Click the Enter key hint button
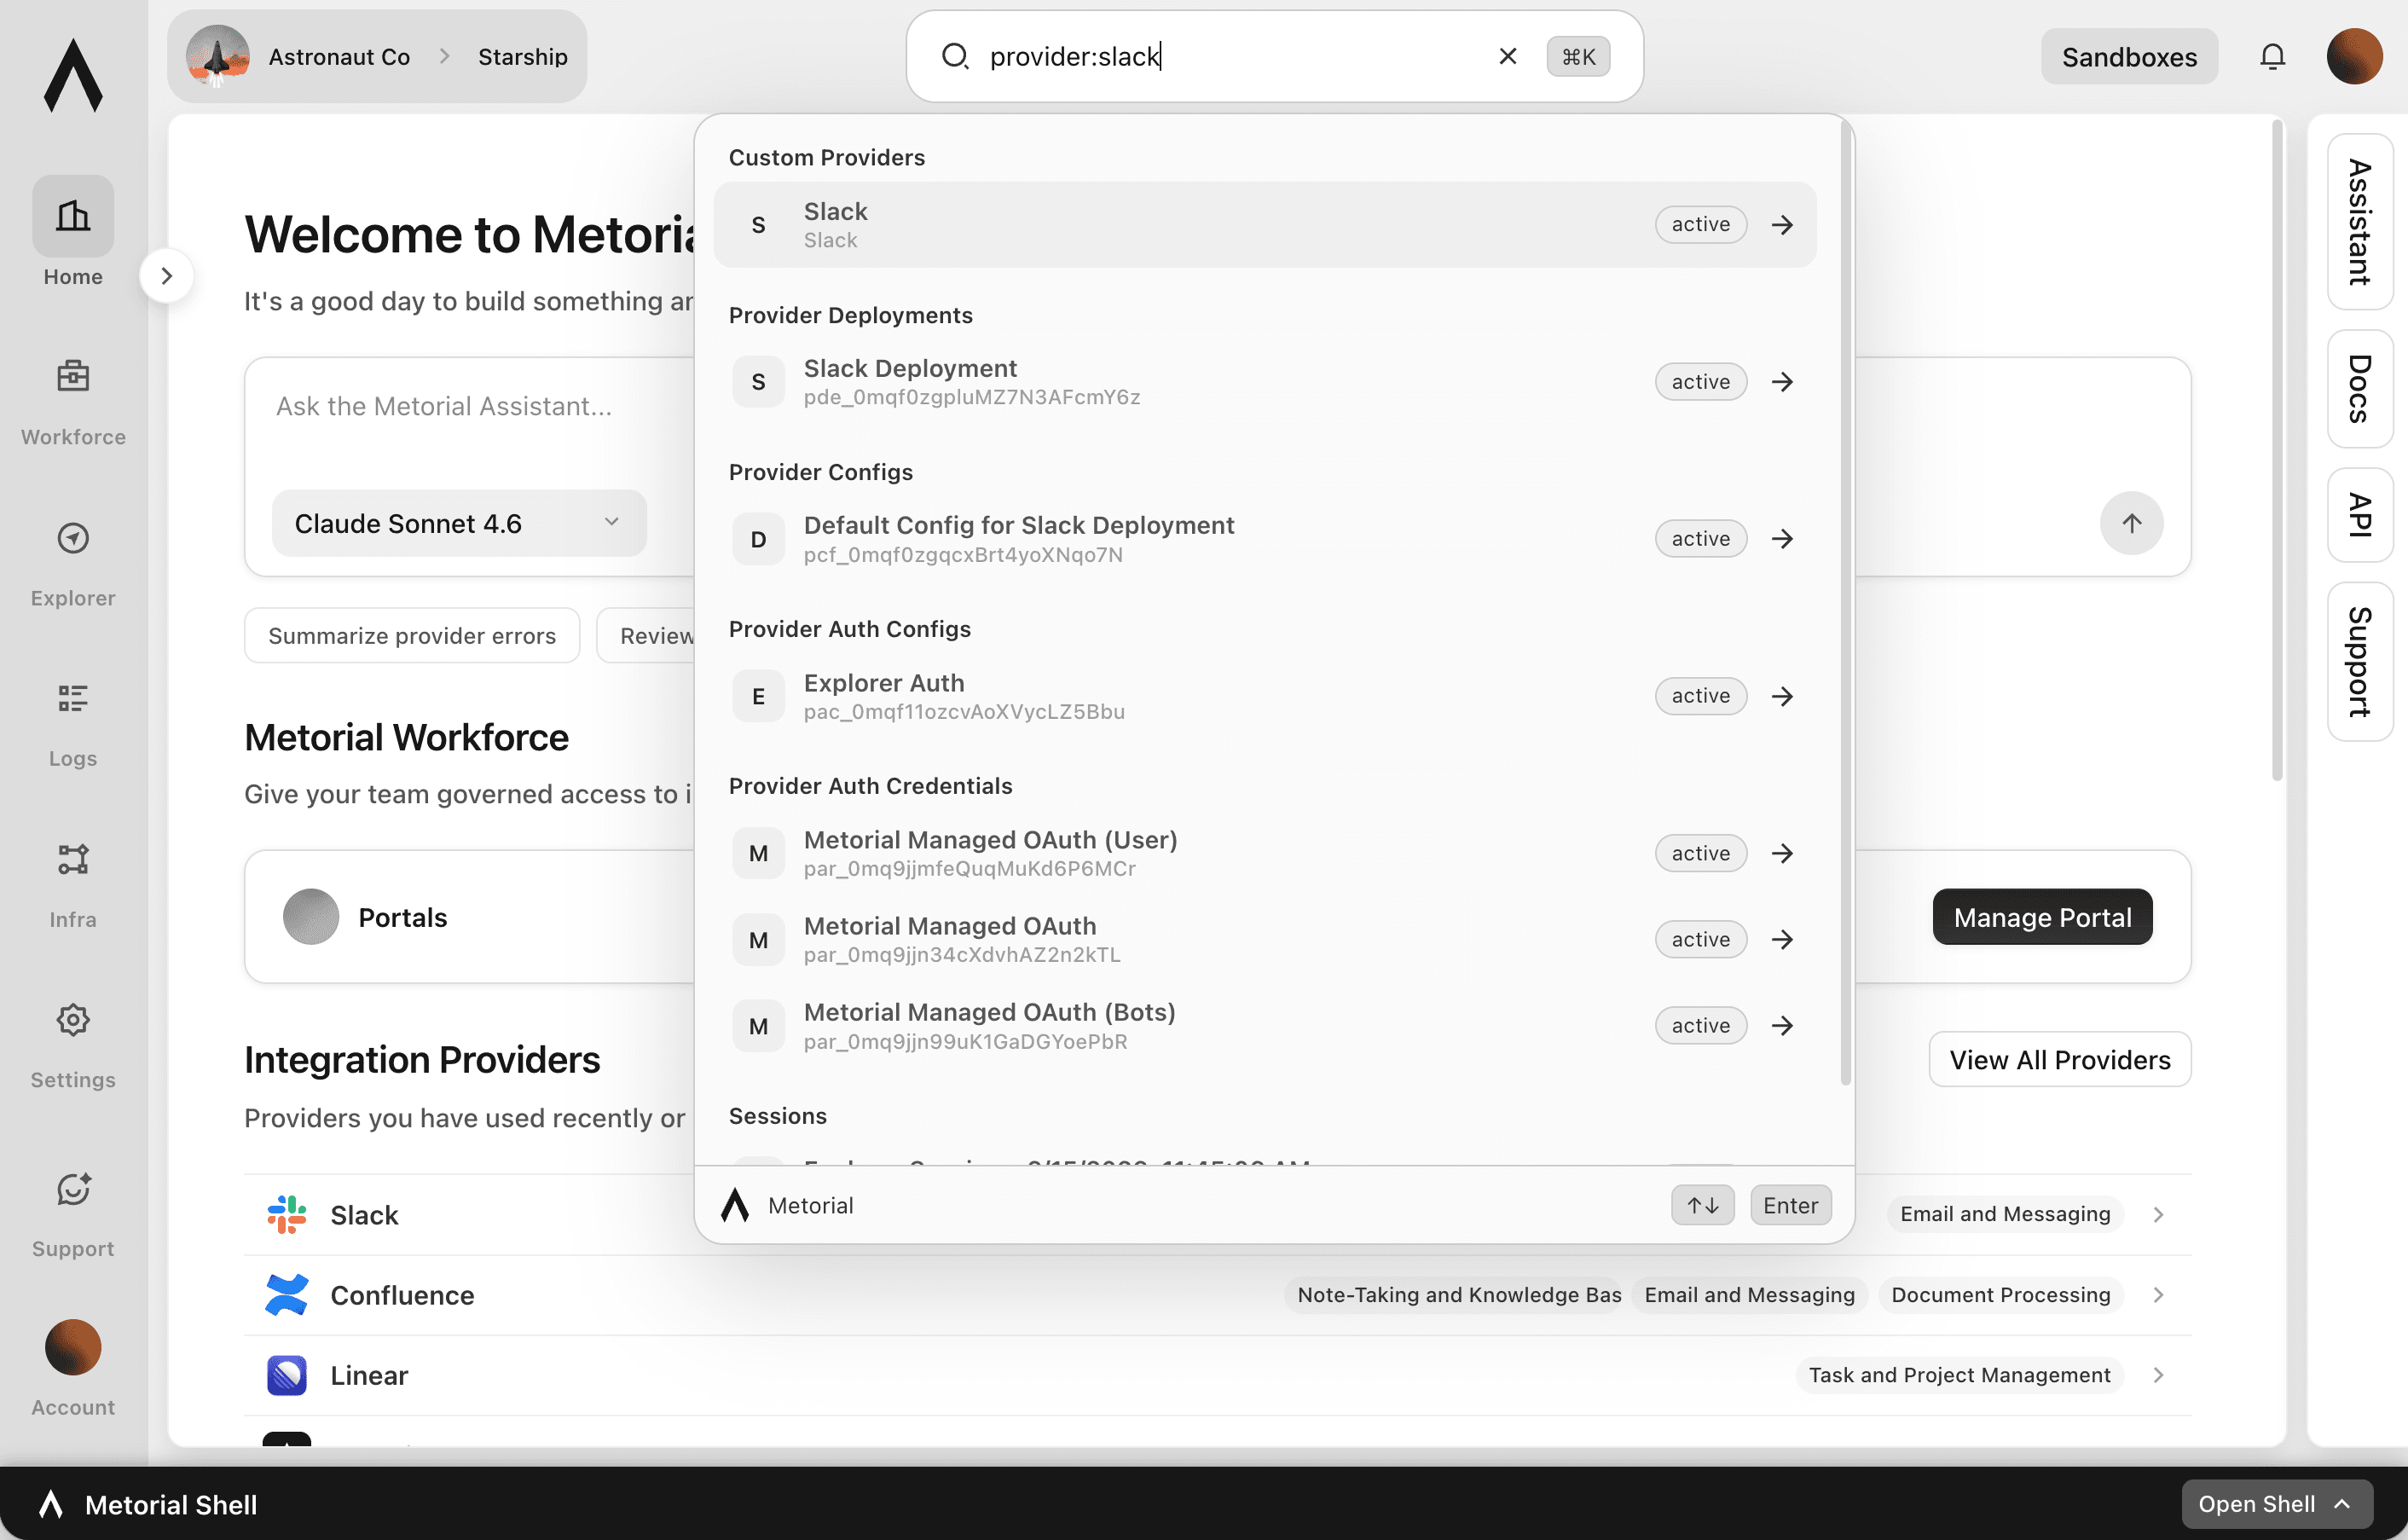 (1790, 1205)
